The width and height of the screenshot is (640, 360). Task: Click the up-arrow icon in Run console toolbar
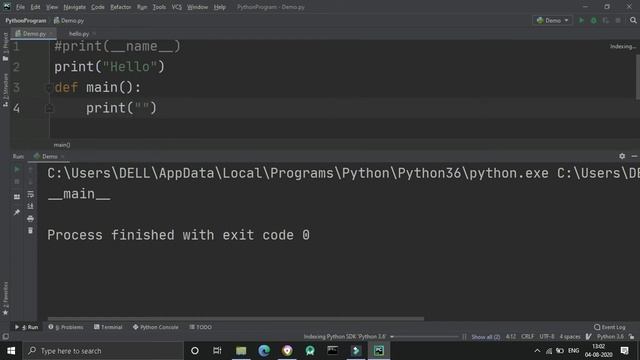point(30,169)
